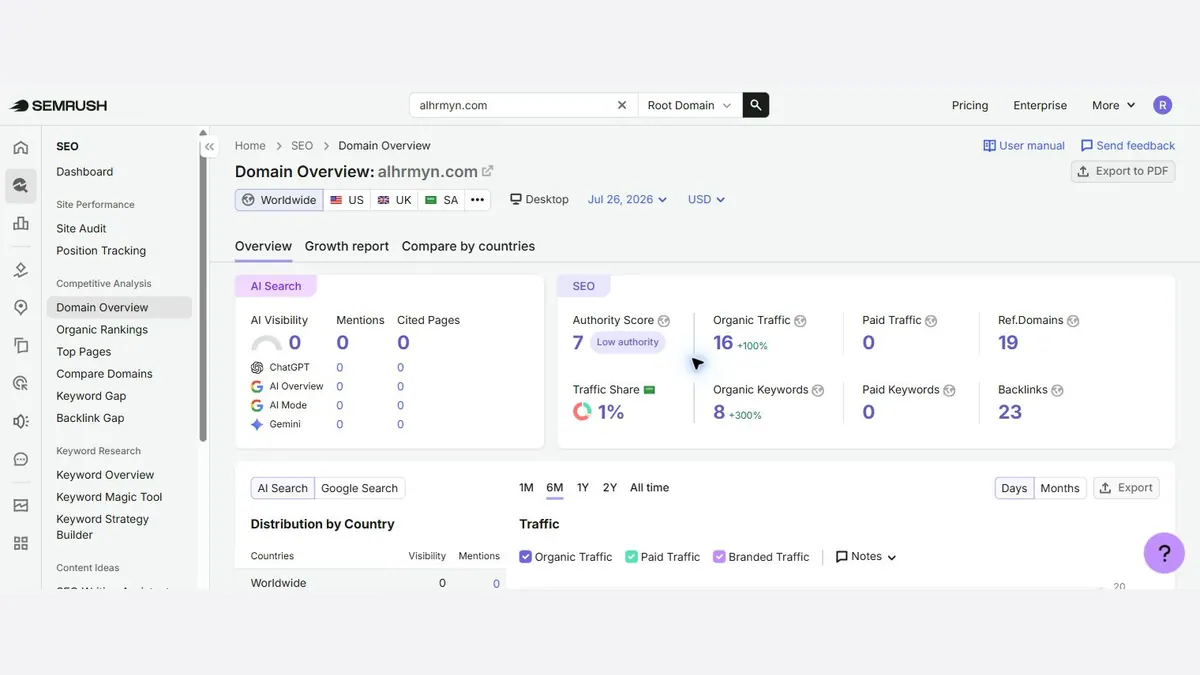Toggle the Branded Traffic checkbox
This screenshot has height=675, width=1200.
[719, 557]
